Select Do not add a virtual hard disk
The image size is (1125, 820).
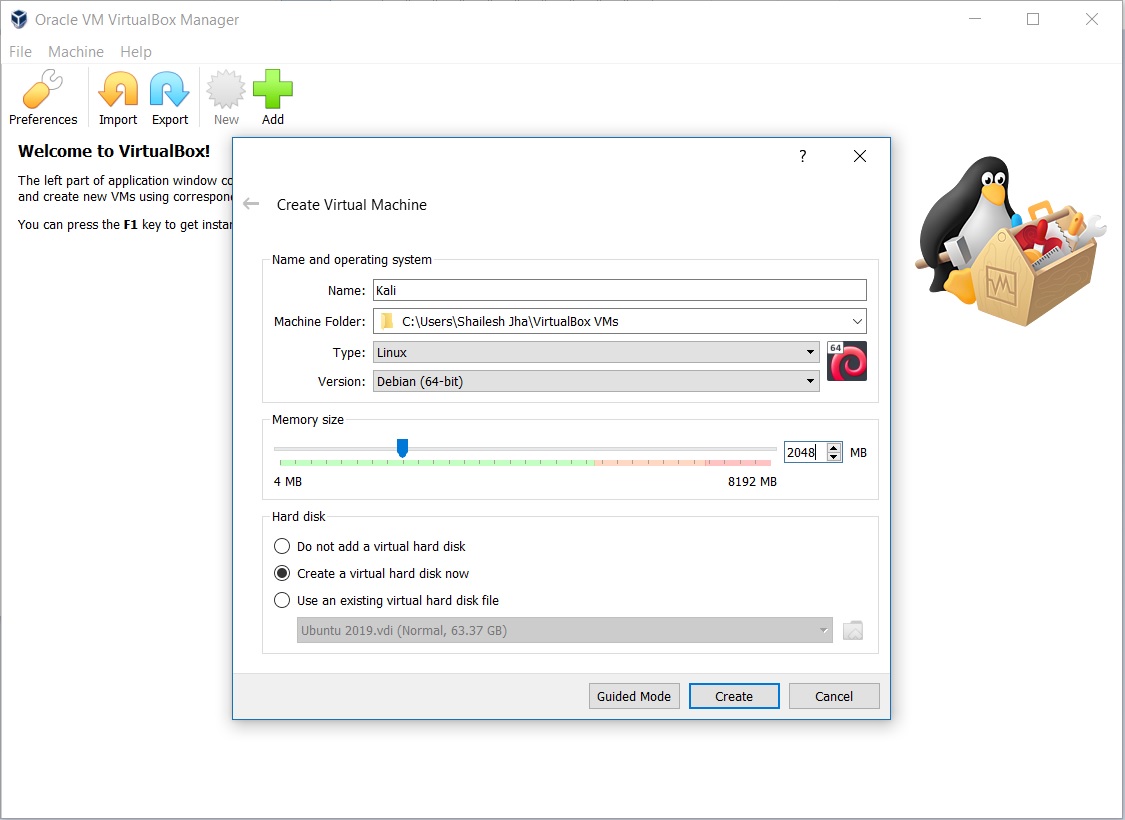(369, 547)
